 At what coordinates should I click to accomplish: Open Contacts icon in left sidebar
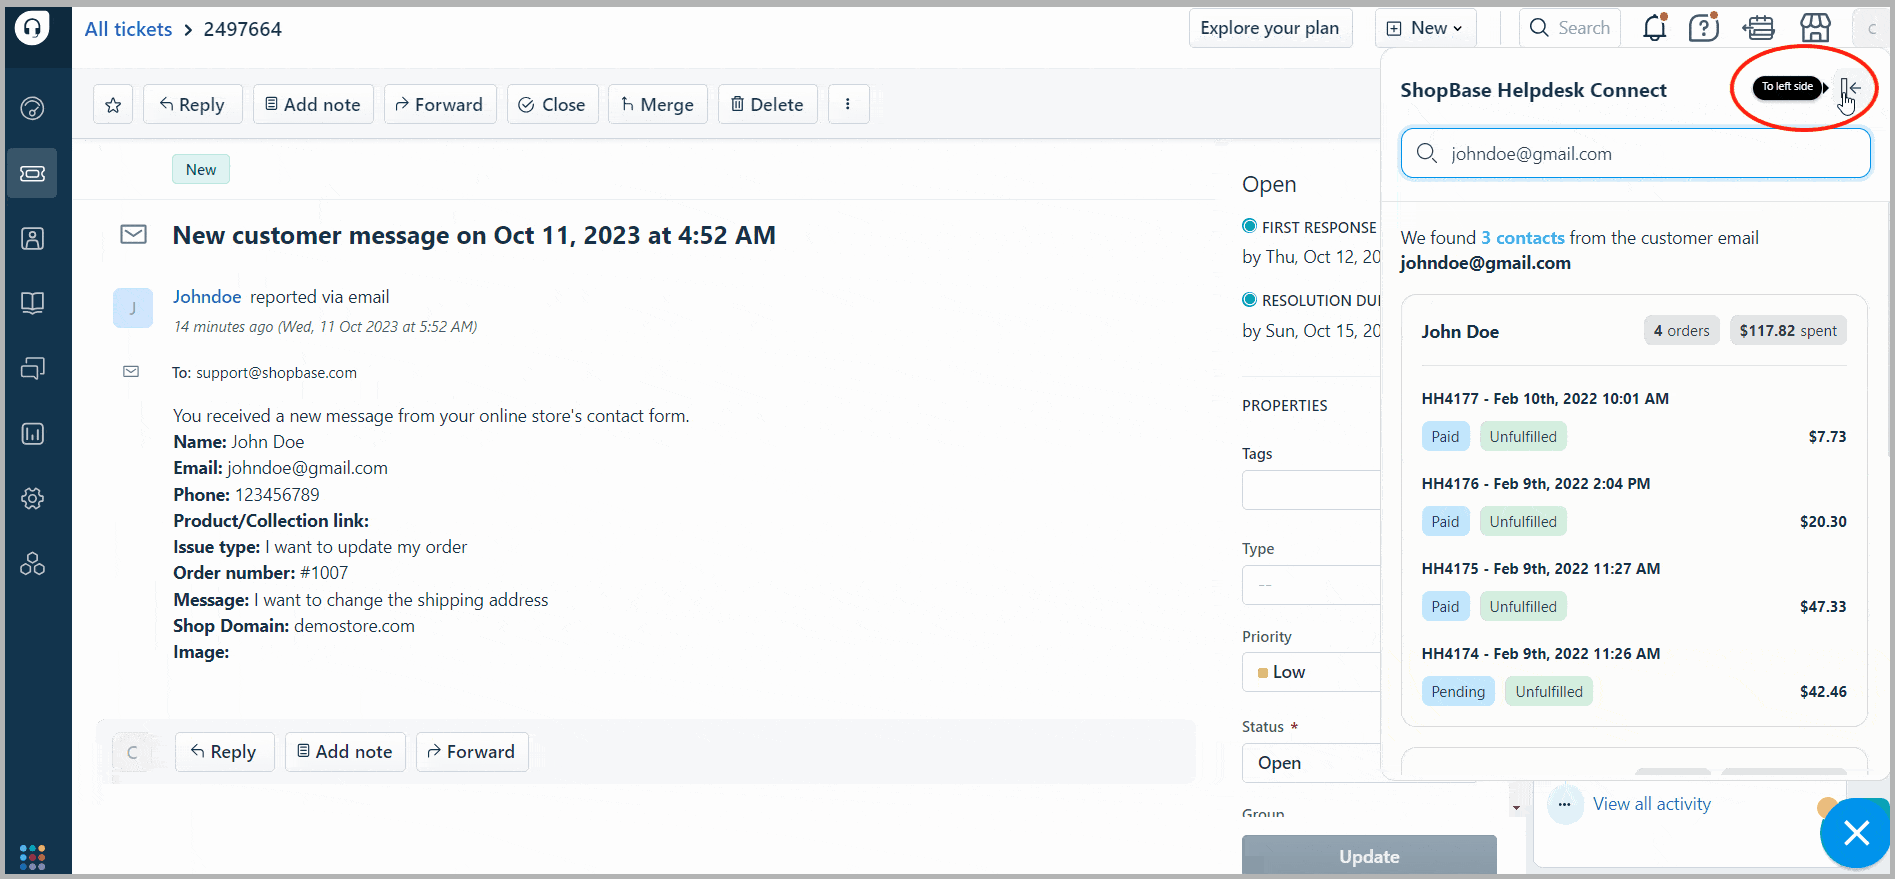point(32,239)
